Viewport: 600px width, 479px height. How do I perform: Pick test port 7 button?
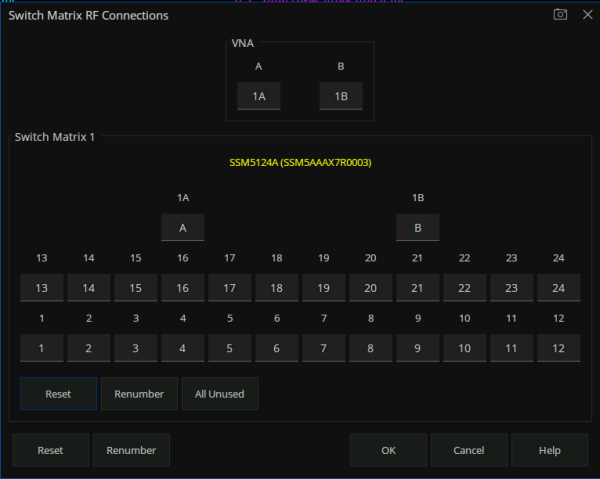point(324,348)
